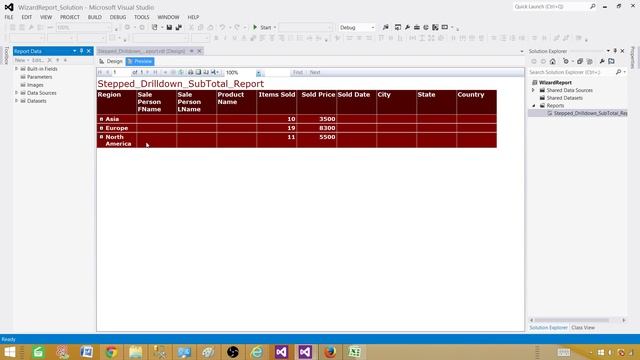Close the Report Data panel
The image size is (640, 360).
tap(89, 51)
